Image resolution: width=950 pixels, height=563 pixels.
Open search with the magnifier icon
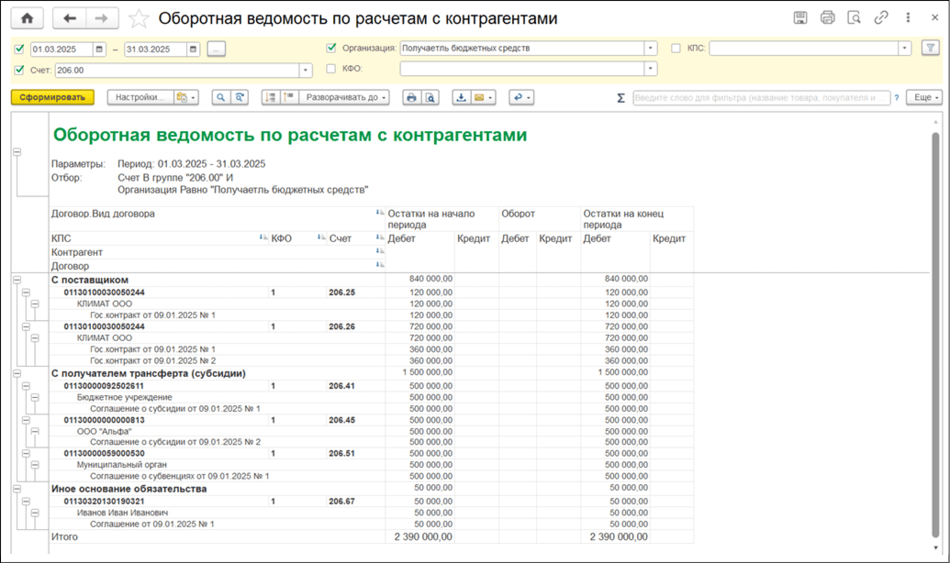[x=219, y=97]
